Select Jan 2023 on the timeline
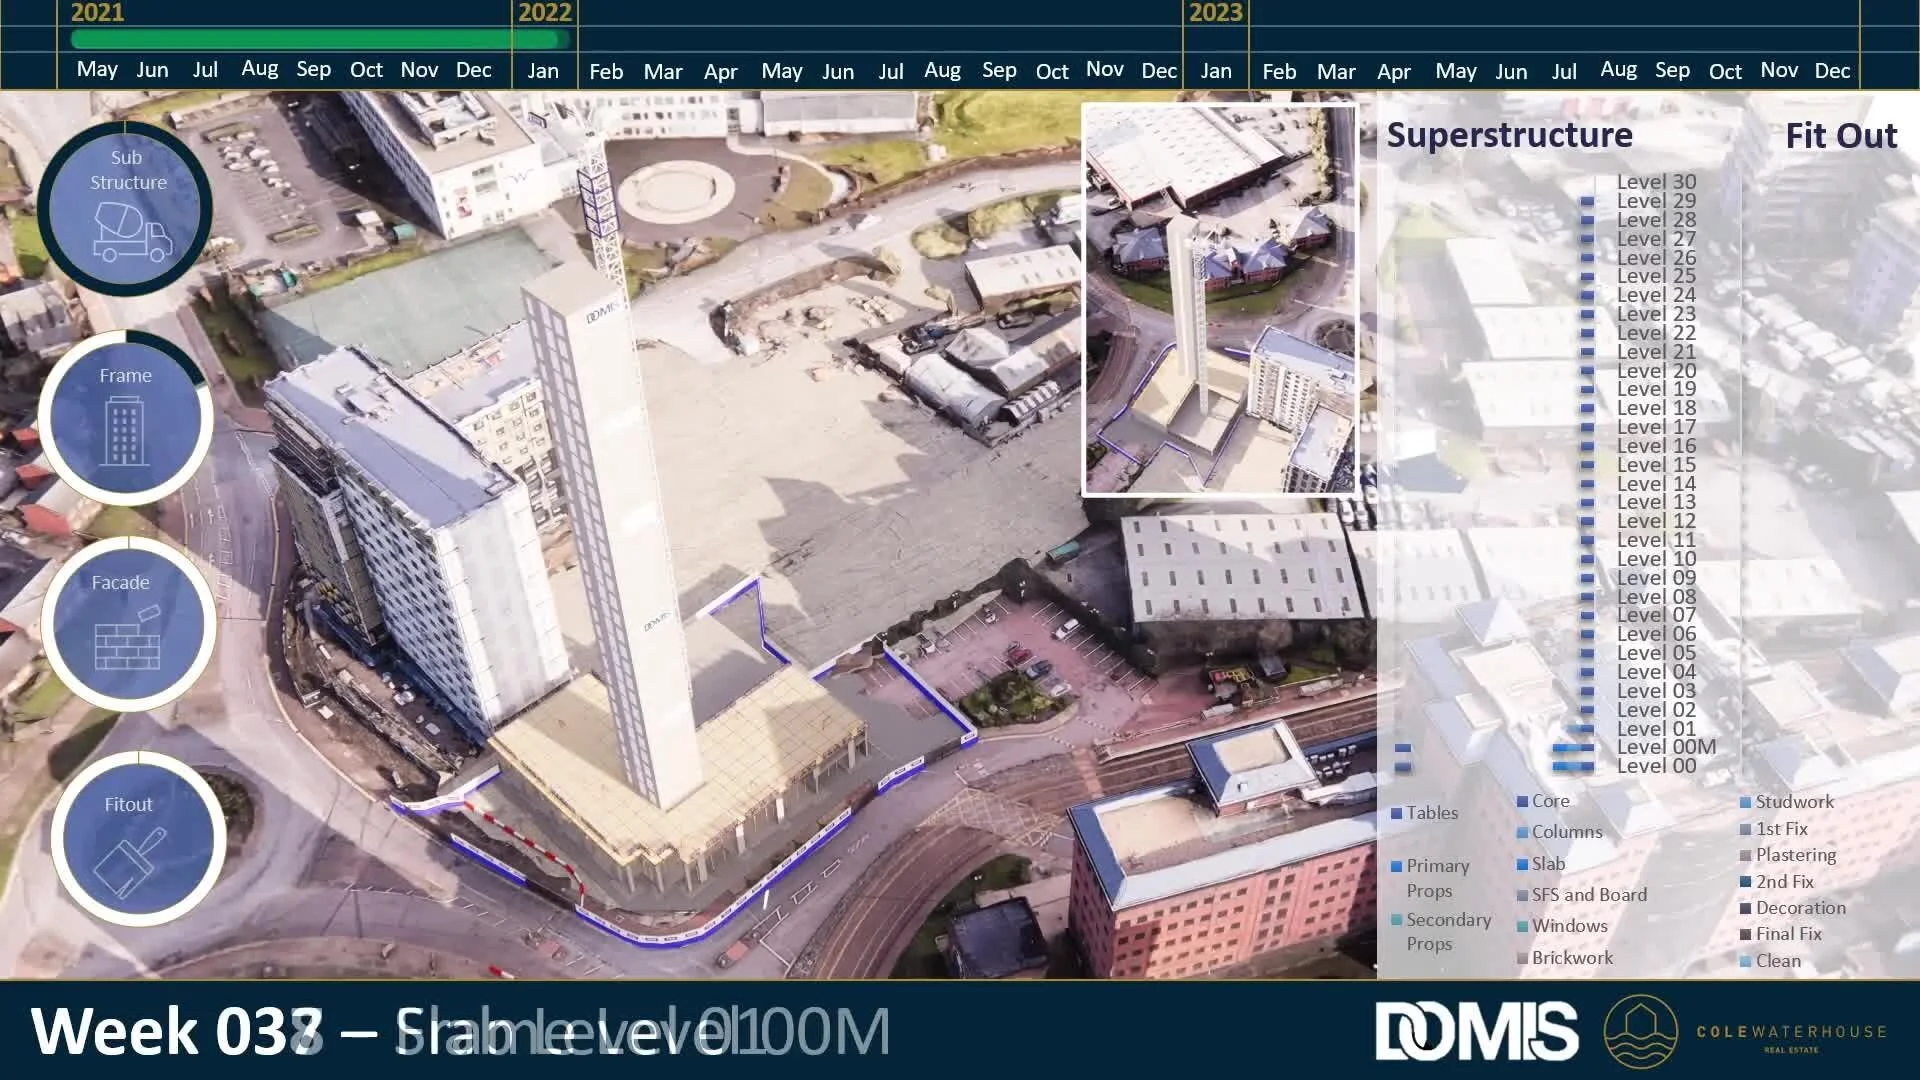 click(1215, 71)
